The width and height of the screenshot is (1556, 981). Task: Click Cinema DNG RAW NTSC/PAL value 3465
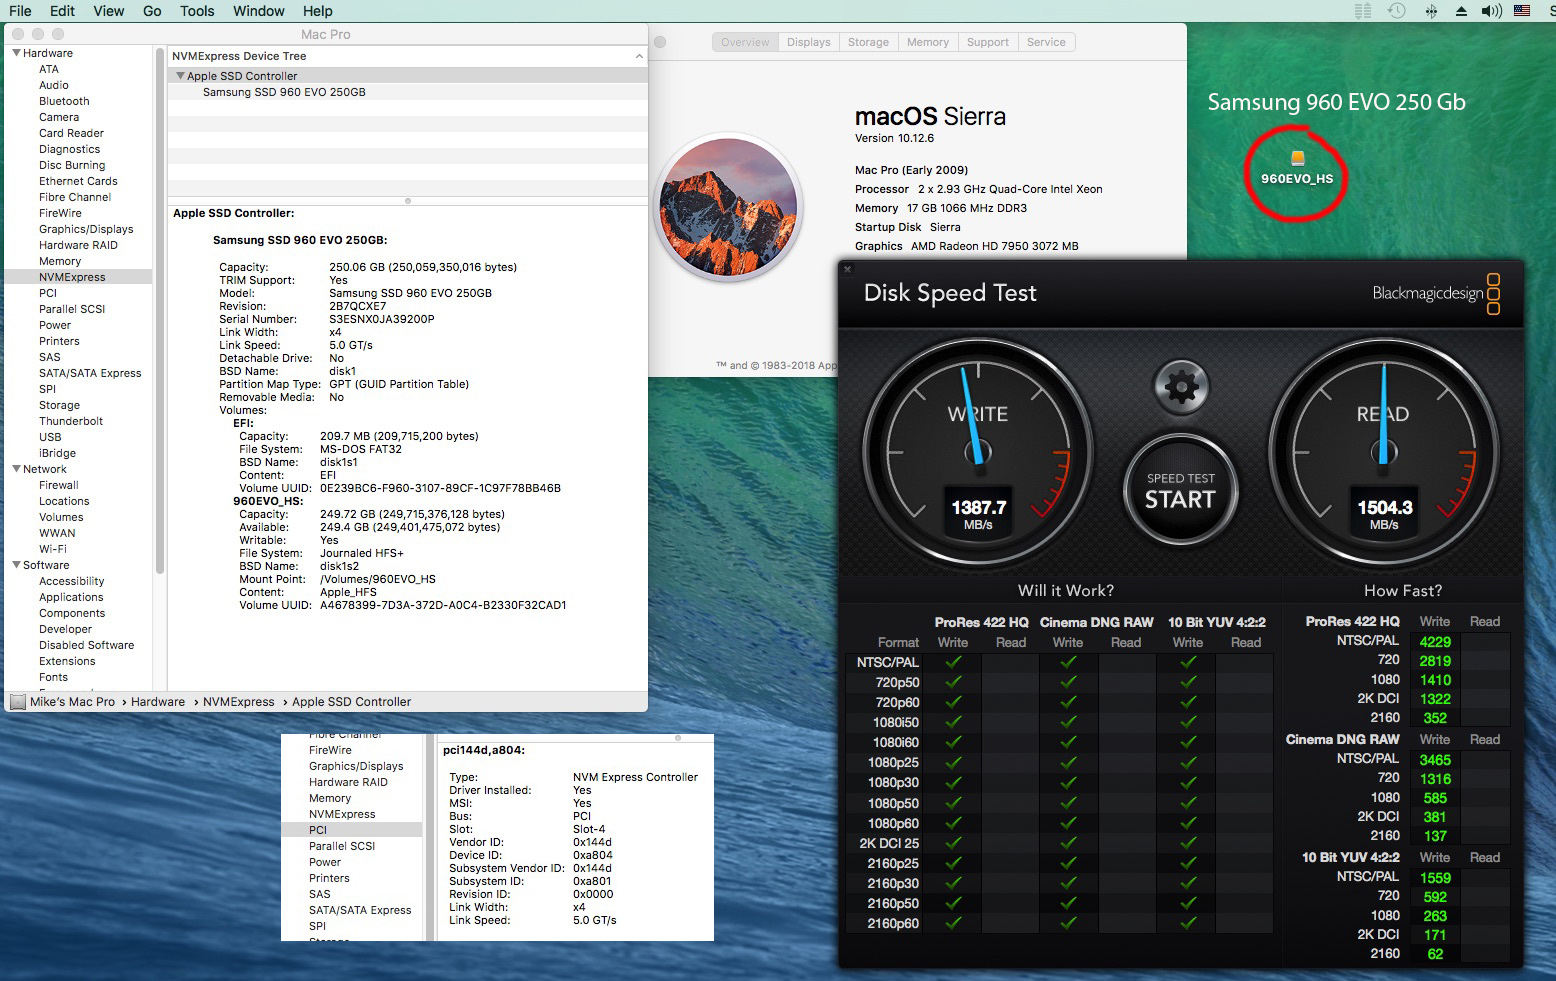click(x=1435, y=760)
